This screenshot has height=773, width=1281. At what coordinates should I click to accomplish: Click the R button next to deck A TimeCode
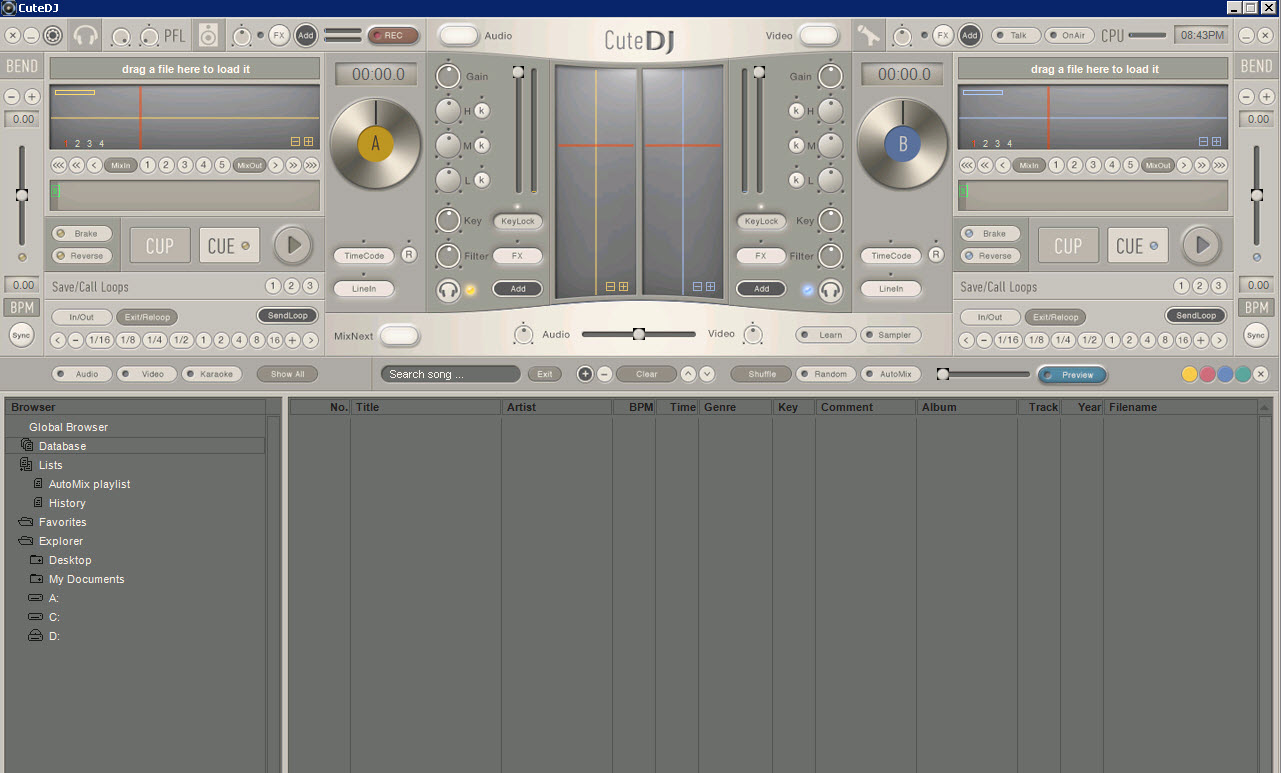(409, 255)
